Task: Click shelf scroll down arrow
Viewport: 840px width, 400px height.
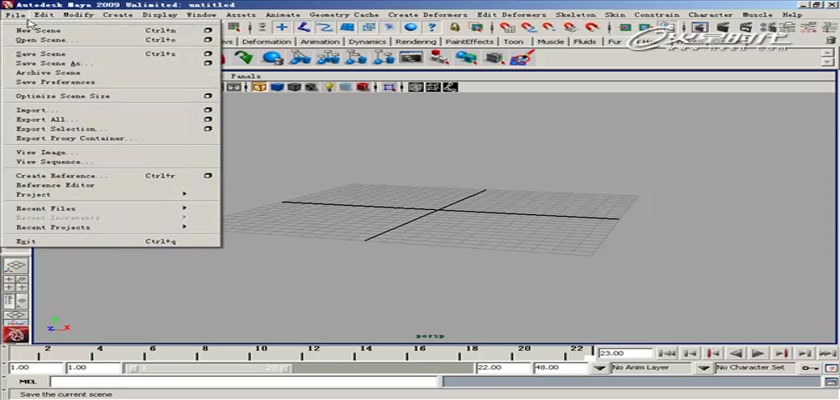Action: tap(828, 62)
